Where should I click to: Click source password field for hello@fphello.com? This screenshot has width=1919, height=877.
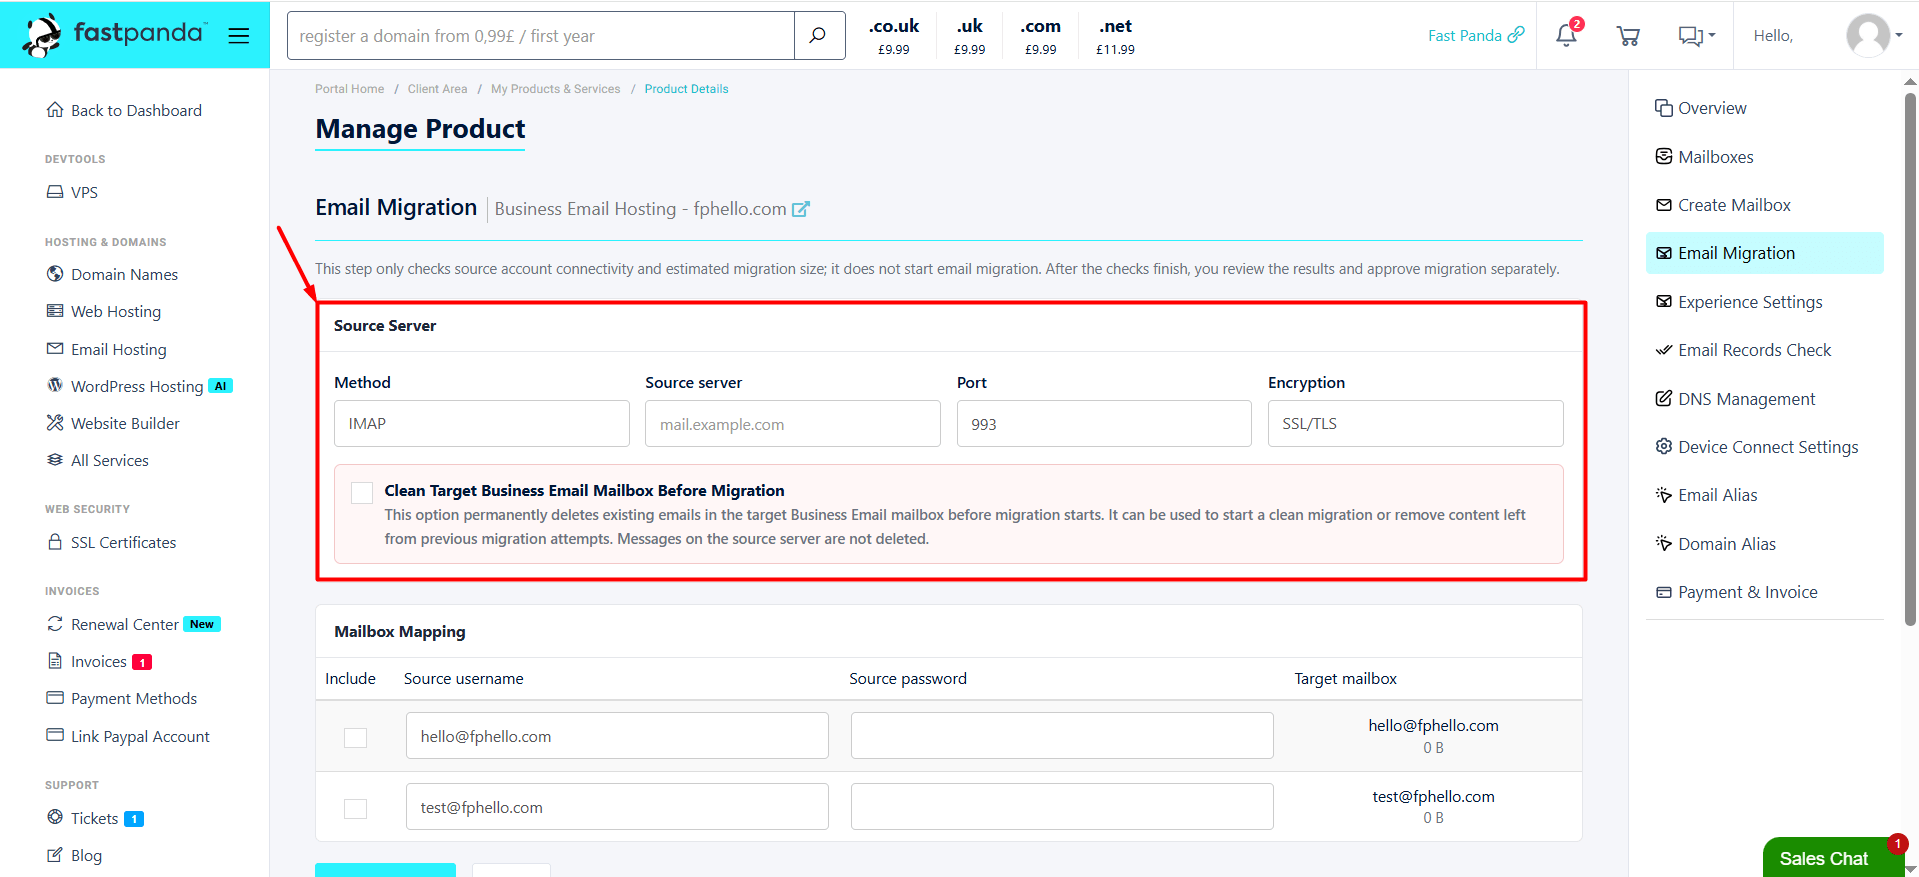tap(1062, 736)
